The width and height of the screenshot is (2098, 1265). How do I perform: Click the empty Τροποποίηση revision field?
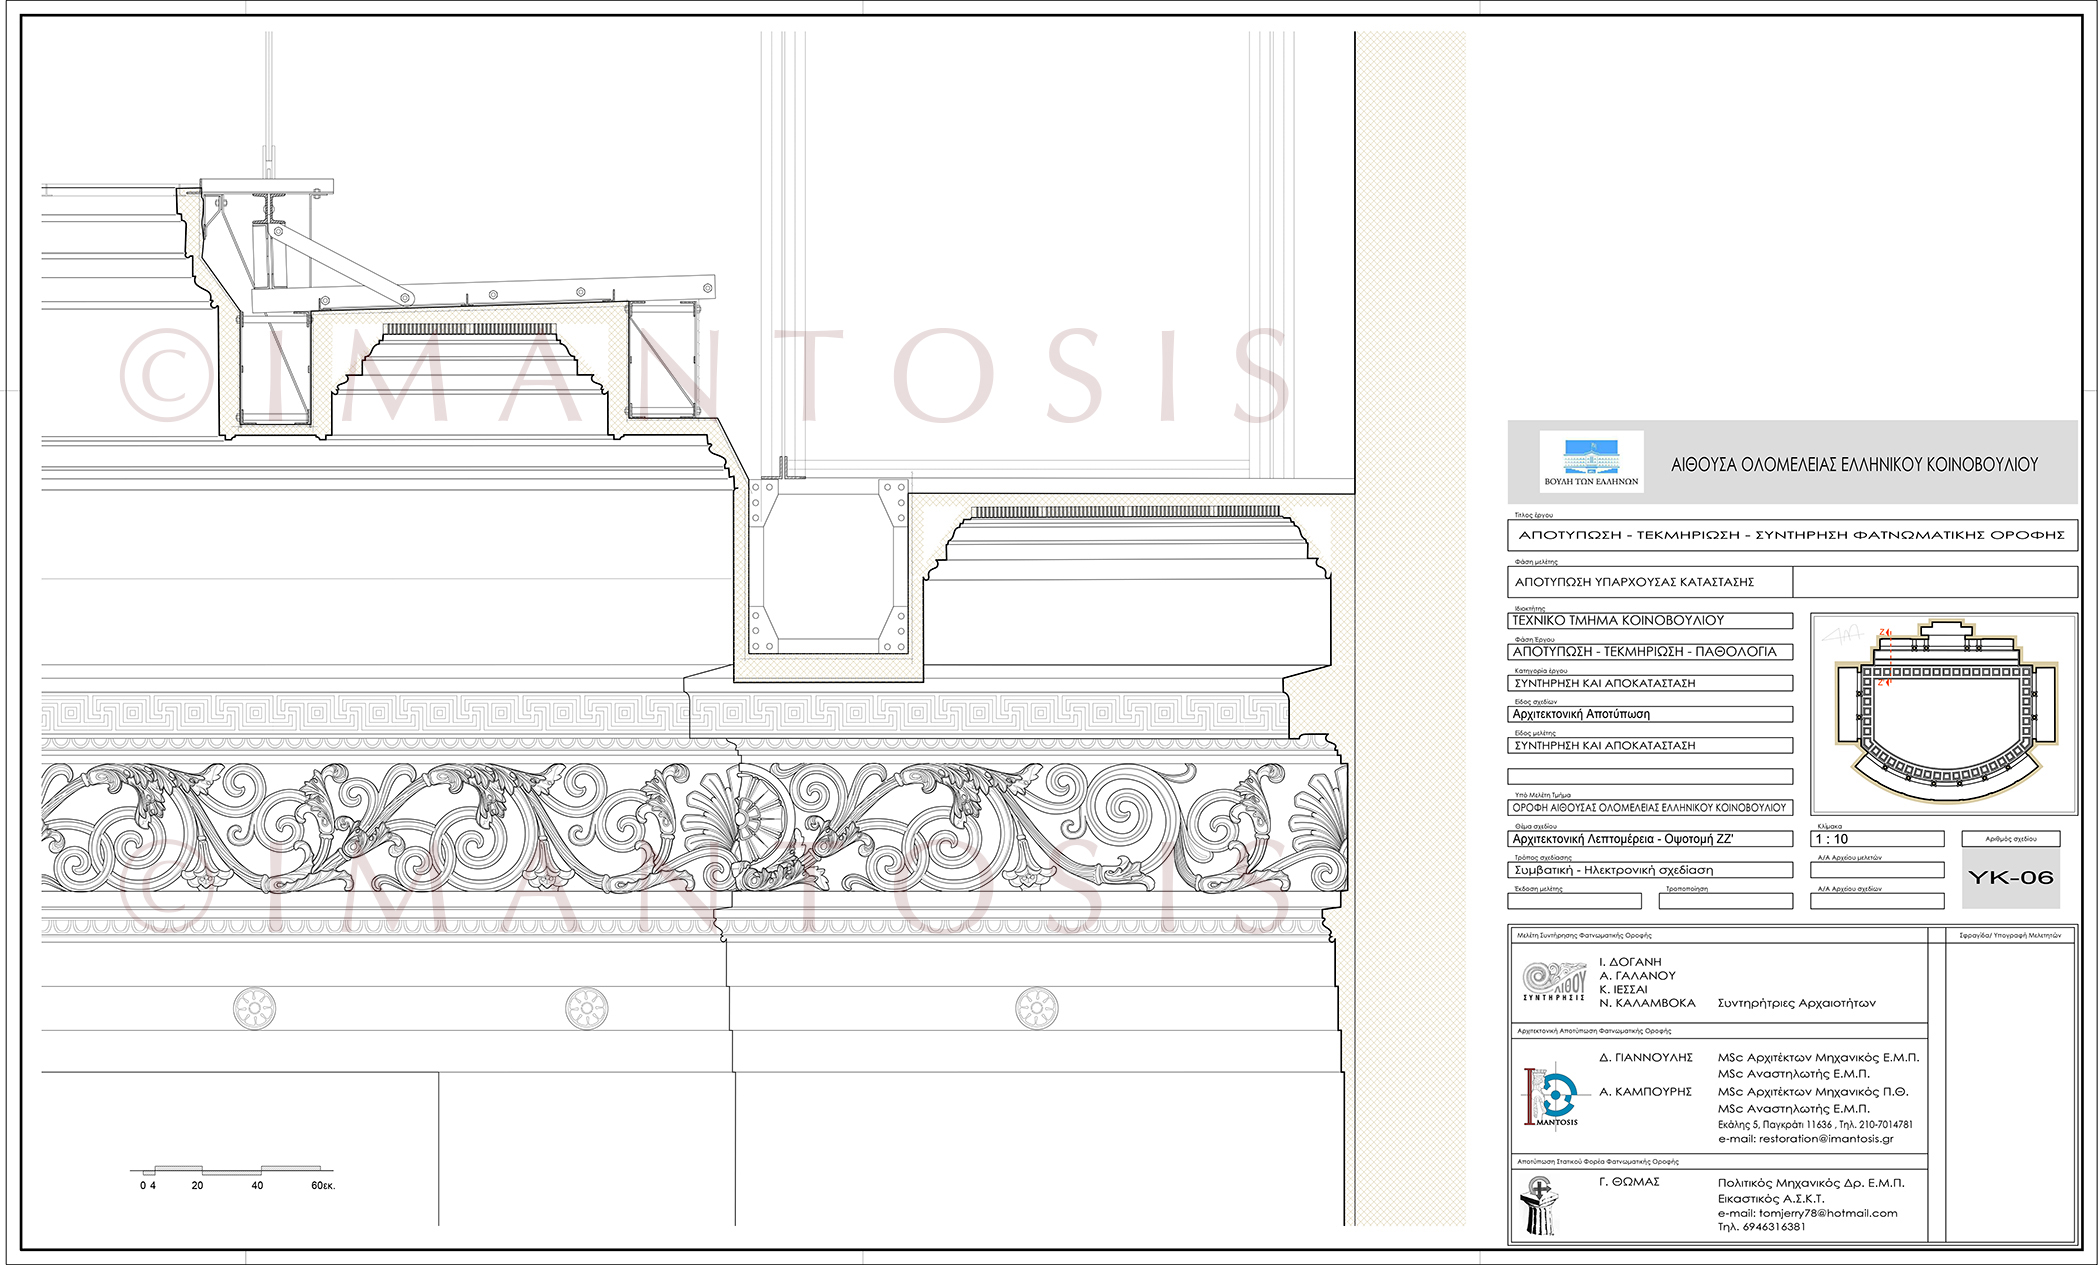click(x=1725, y=901)
